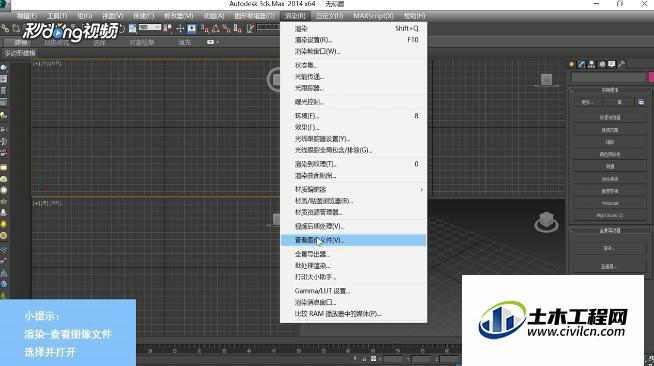
Task: Expand the 材质编辑器 submenu arrow
Action: 421,189
